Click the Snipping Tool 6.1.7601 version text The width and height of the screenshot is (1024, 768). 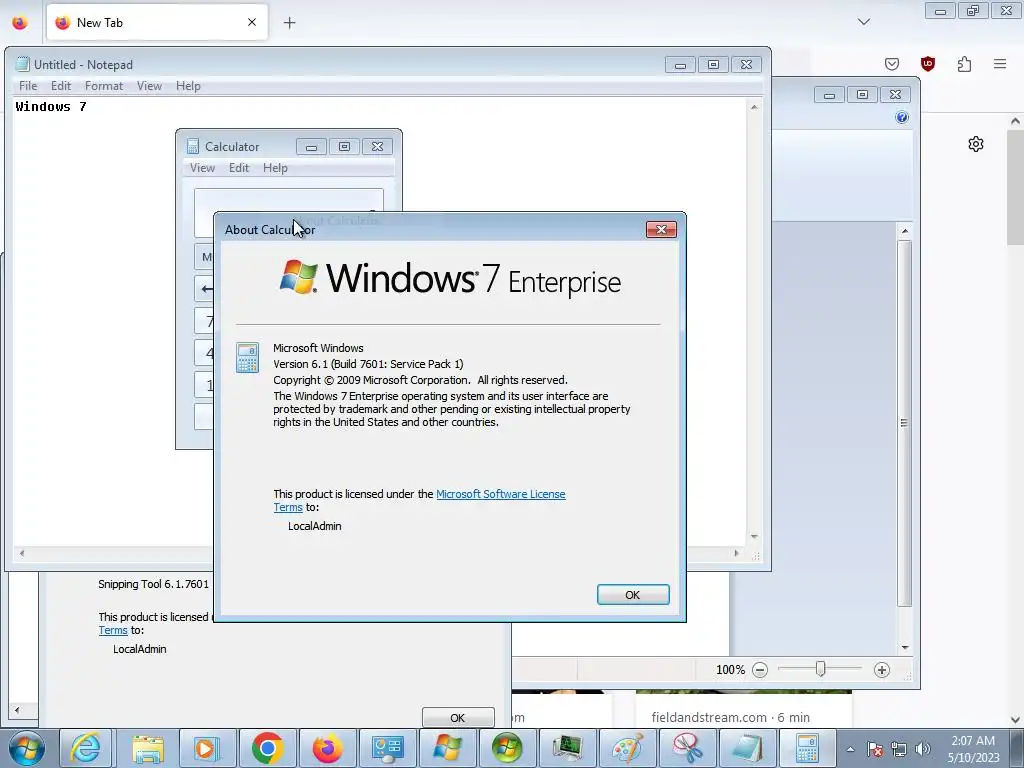point(153,584)
